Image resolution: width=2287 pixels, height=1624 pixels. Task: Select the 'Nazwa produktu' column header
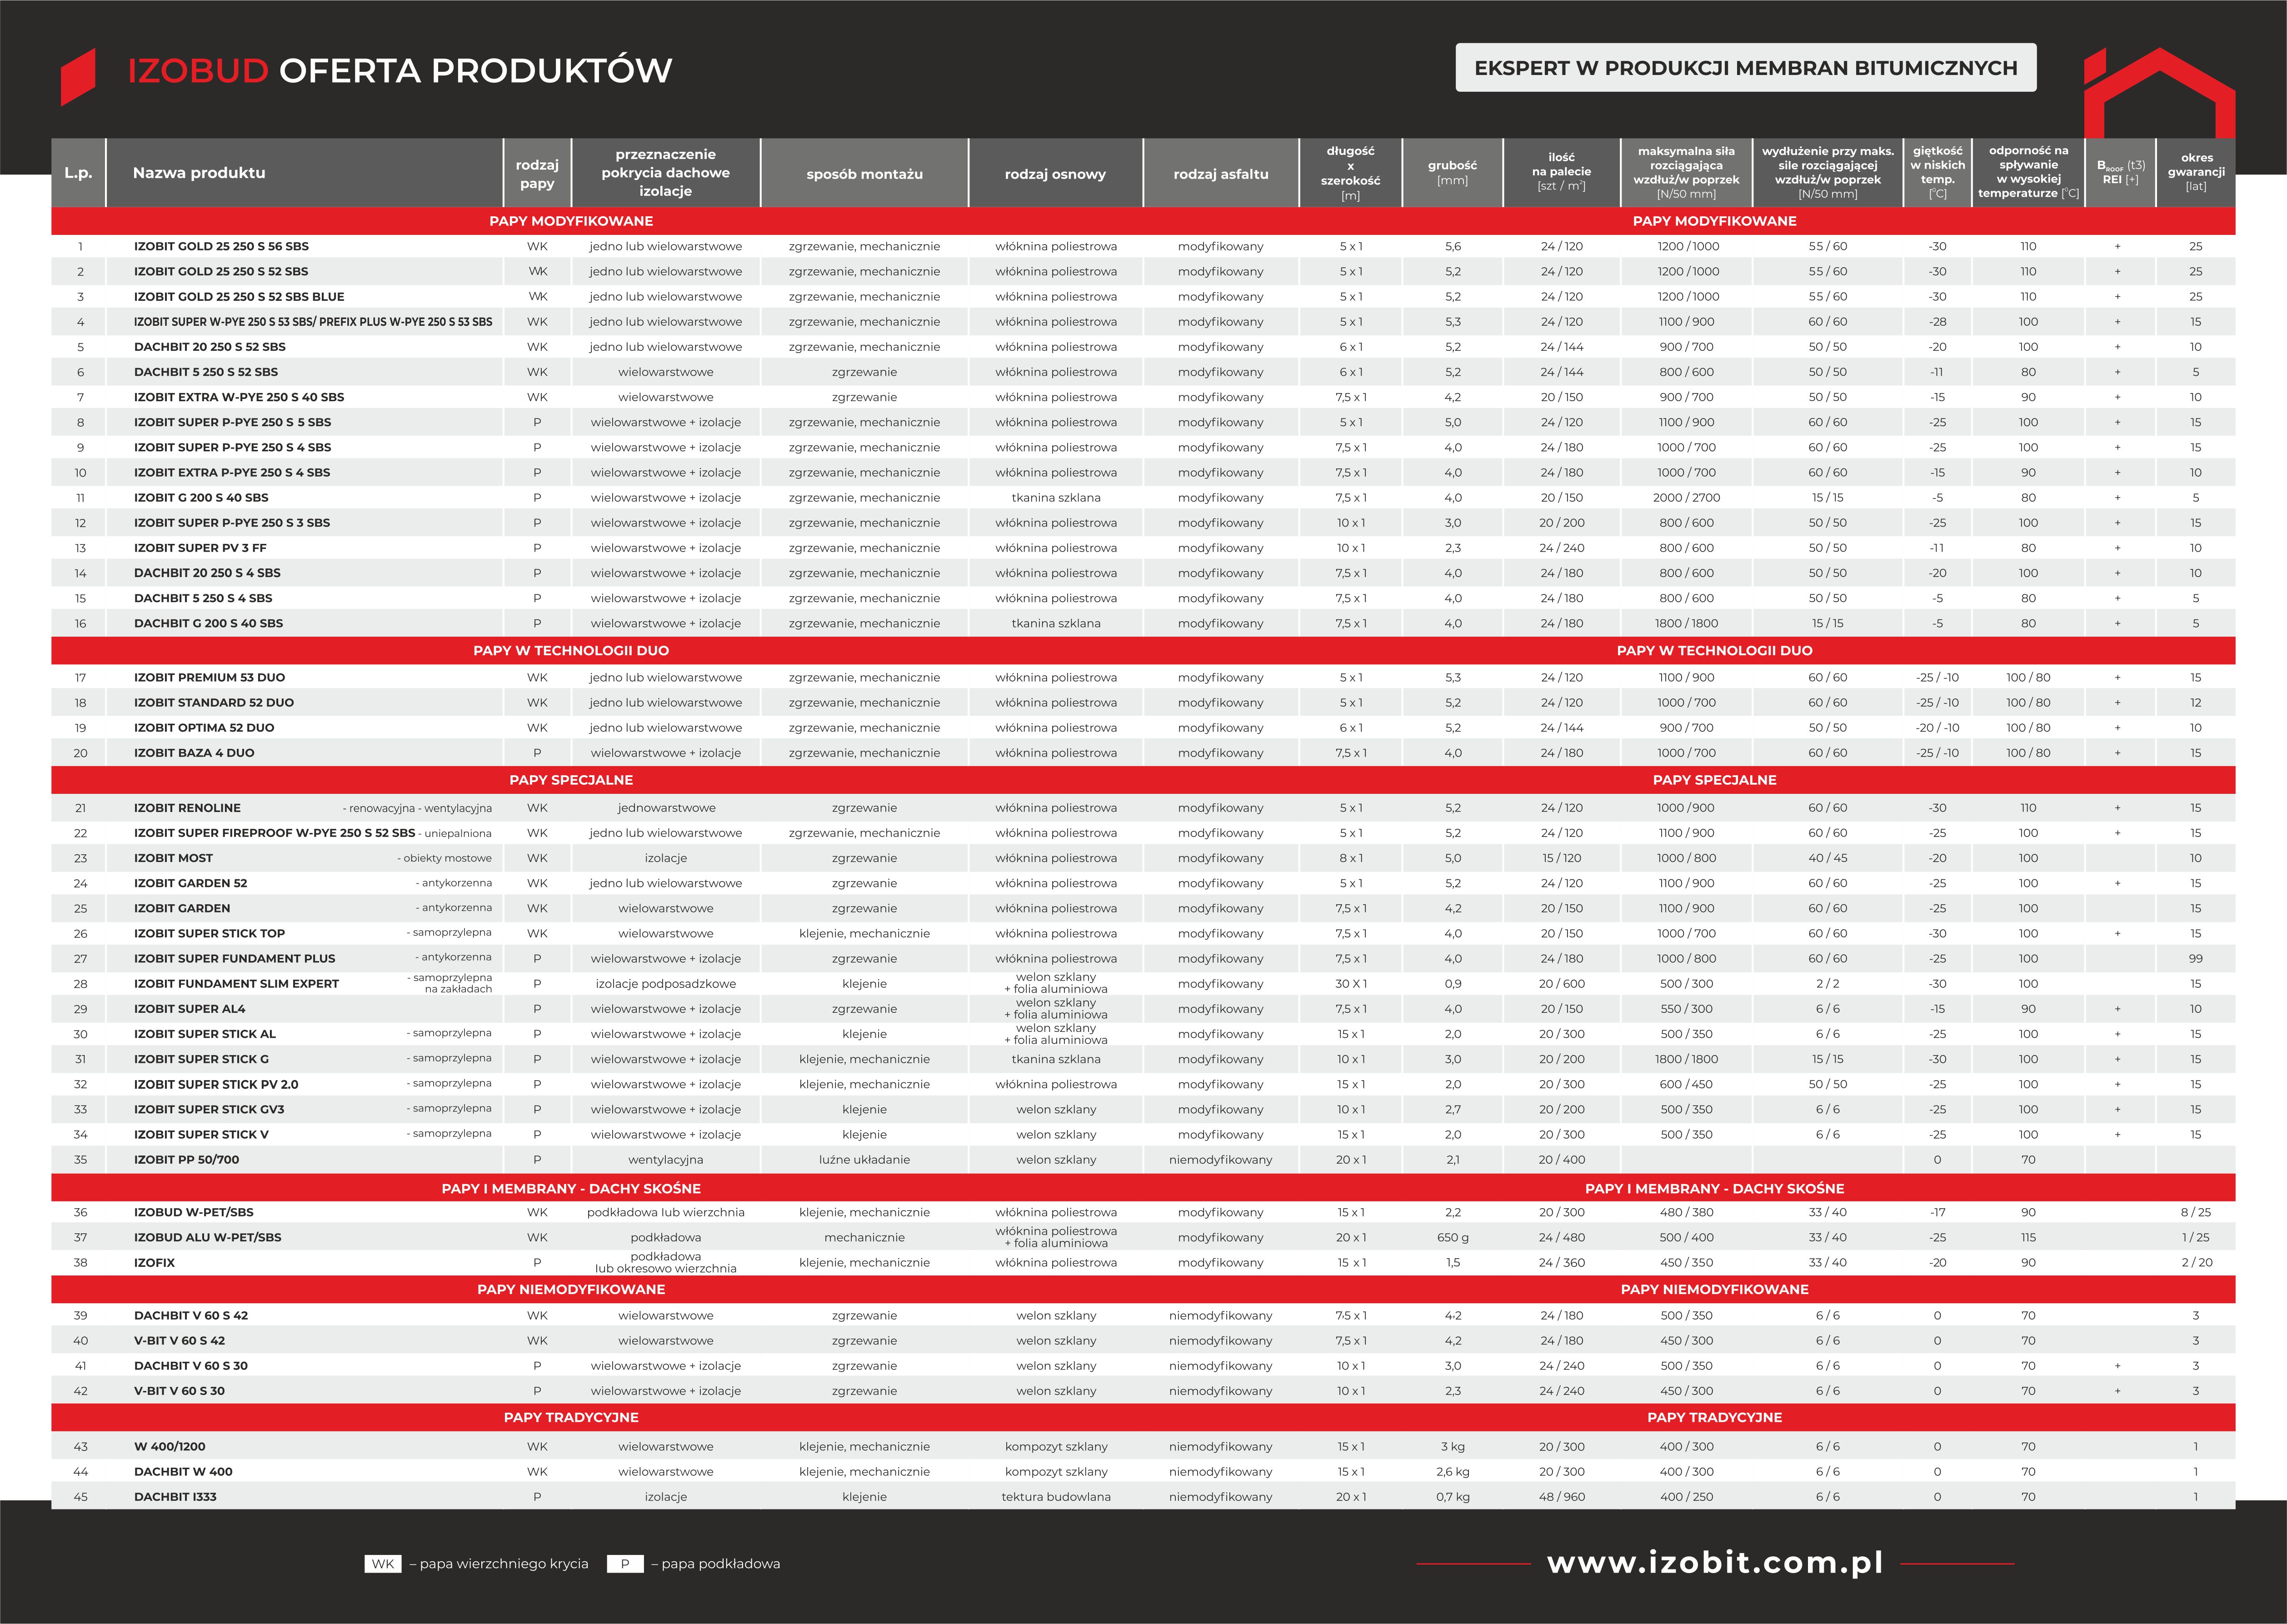199,173
